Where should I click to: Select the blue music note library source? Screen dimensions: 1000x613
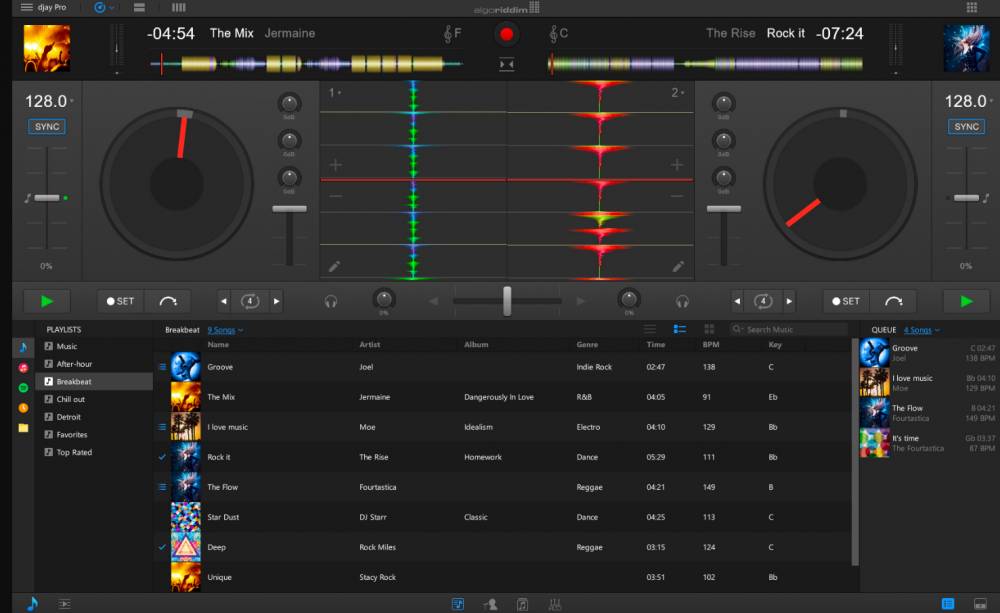coord(24,348)
